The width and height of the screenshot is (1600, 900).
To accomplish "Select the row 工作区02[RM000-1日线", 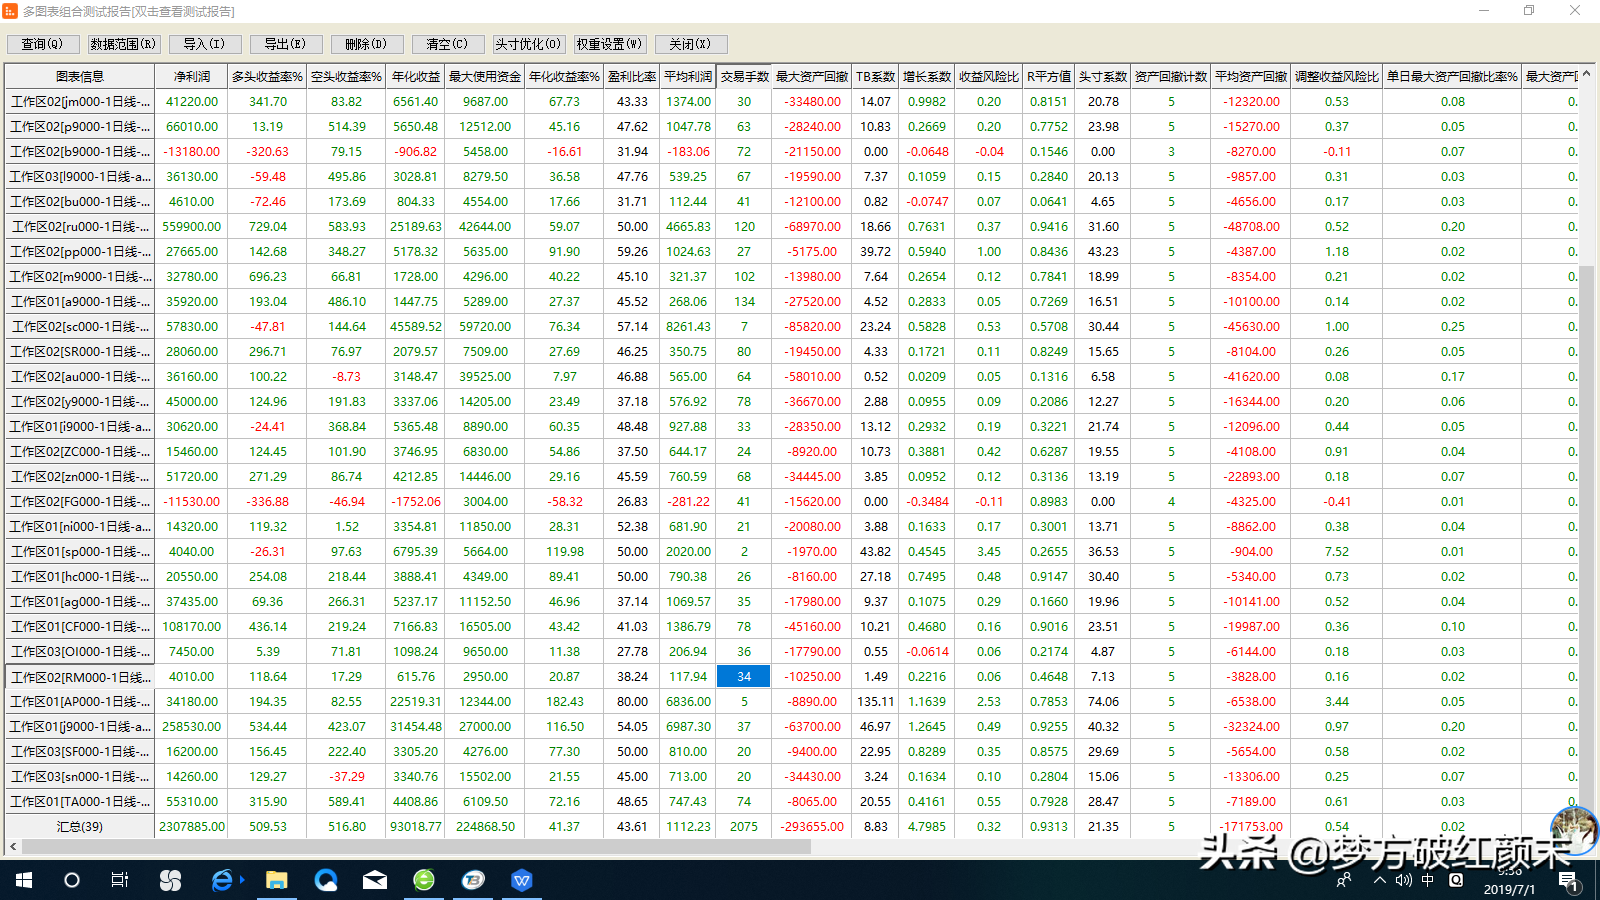I will click(x=80, y=677).
